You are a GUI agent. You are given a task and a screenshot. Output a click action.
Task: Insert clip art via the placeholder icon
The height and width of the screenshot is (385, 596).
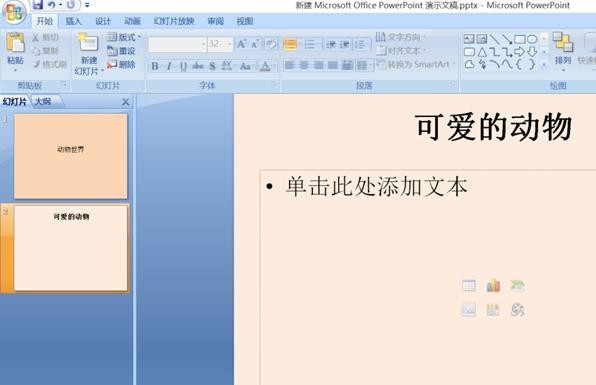coord(493,309)
